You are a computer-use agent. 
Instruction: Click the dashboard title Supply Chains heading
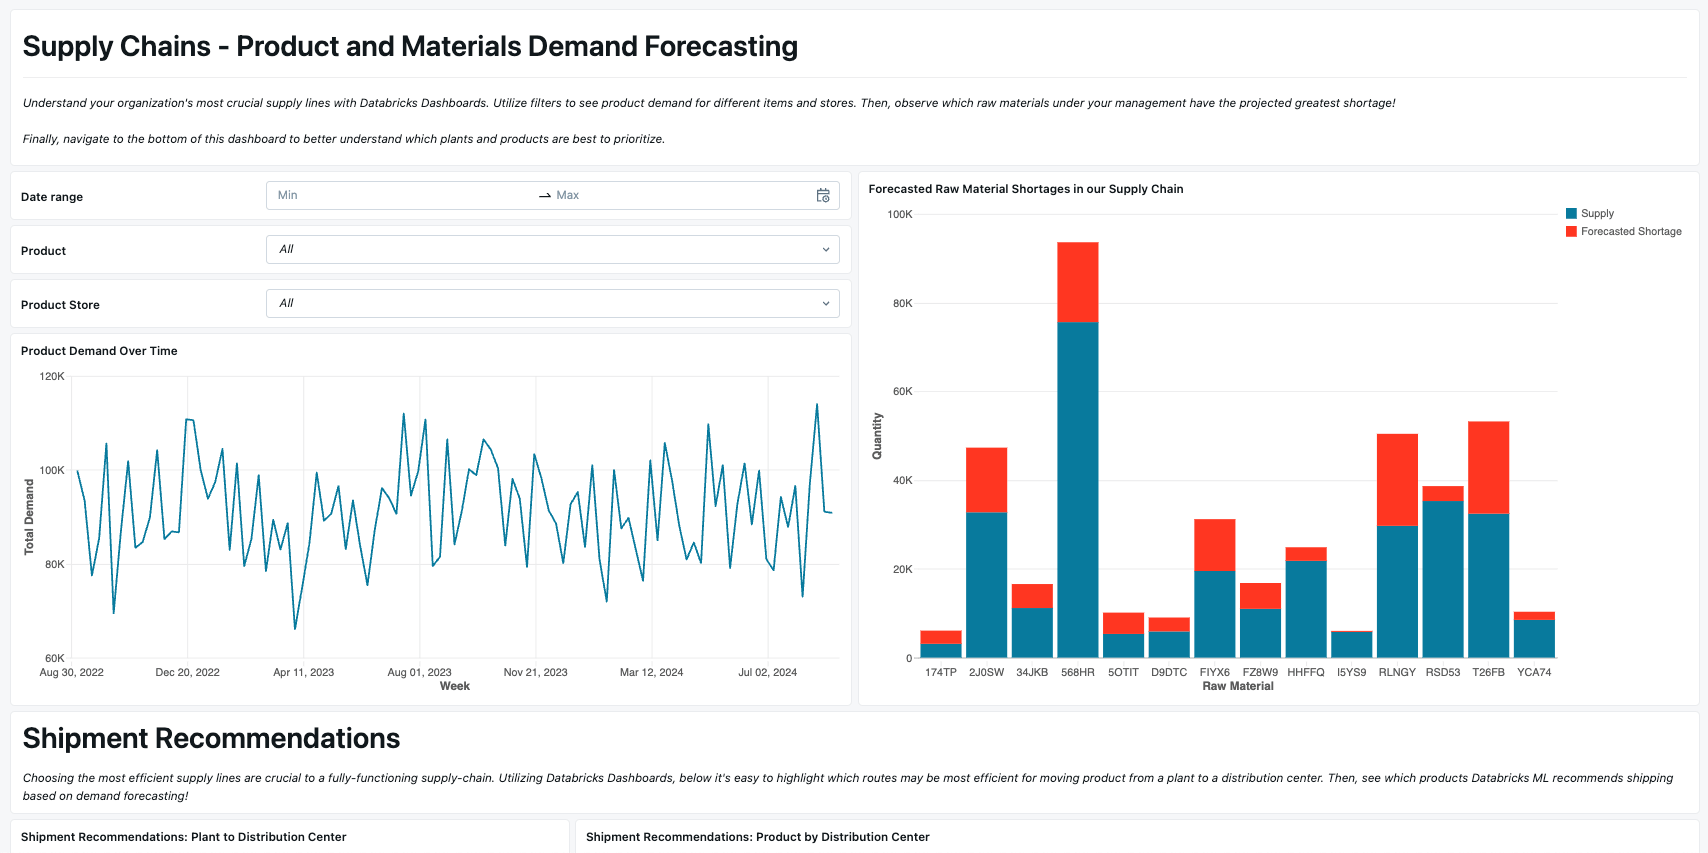[412, 46]
